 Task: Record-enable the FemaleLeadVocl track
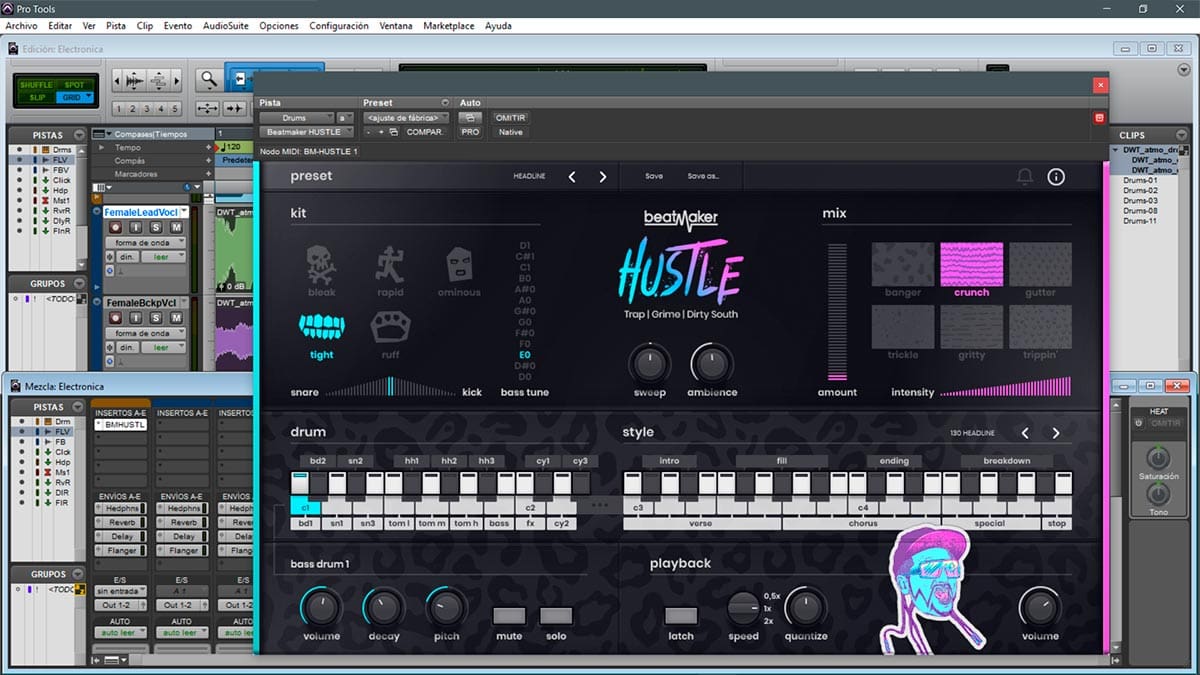pos(116,228)
